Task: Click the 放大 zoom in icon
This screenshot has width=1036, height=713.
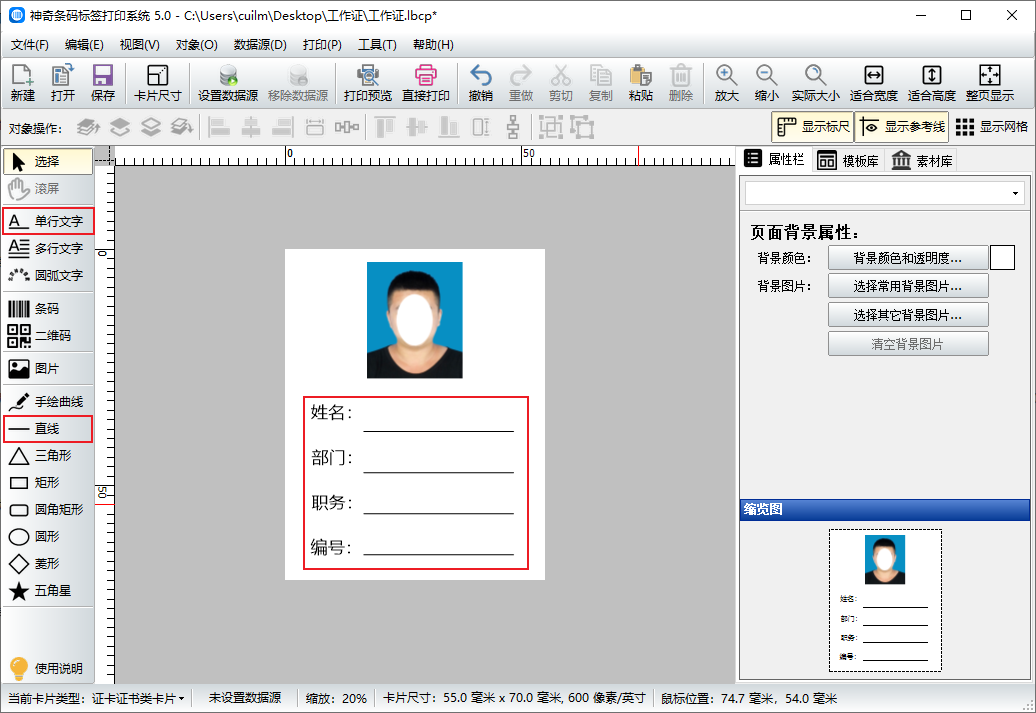Action: pyautogui.click(x=727, y=77)
